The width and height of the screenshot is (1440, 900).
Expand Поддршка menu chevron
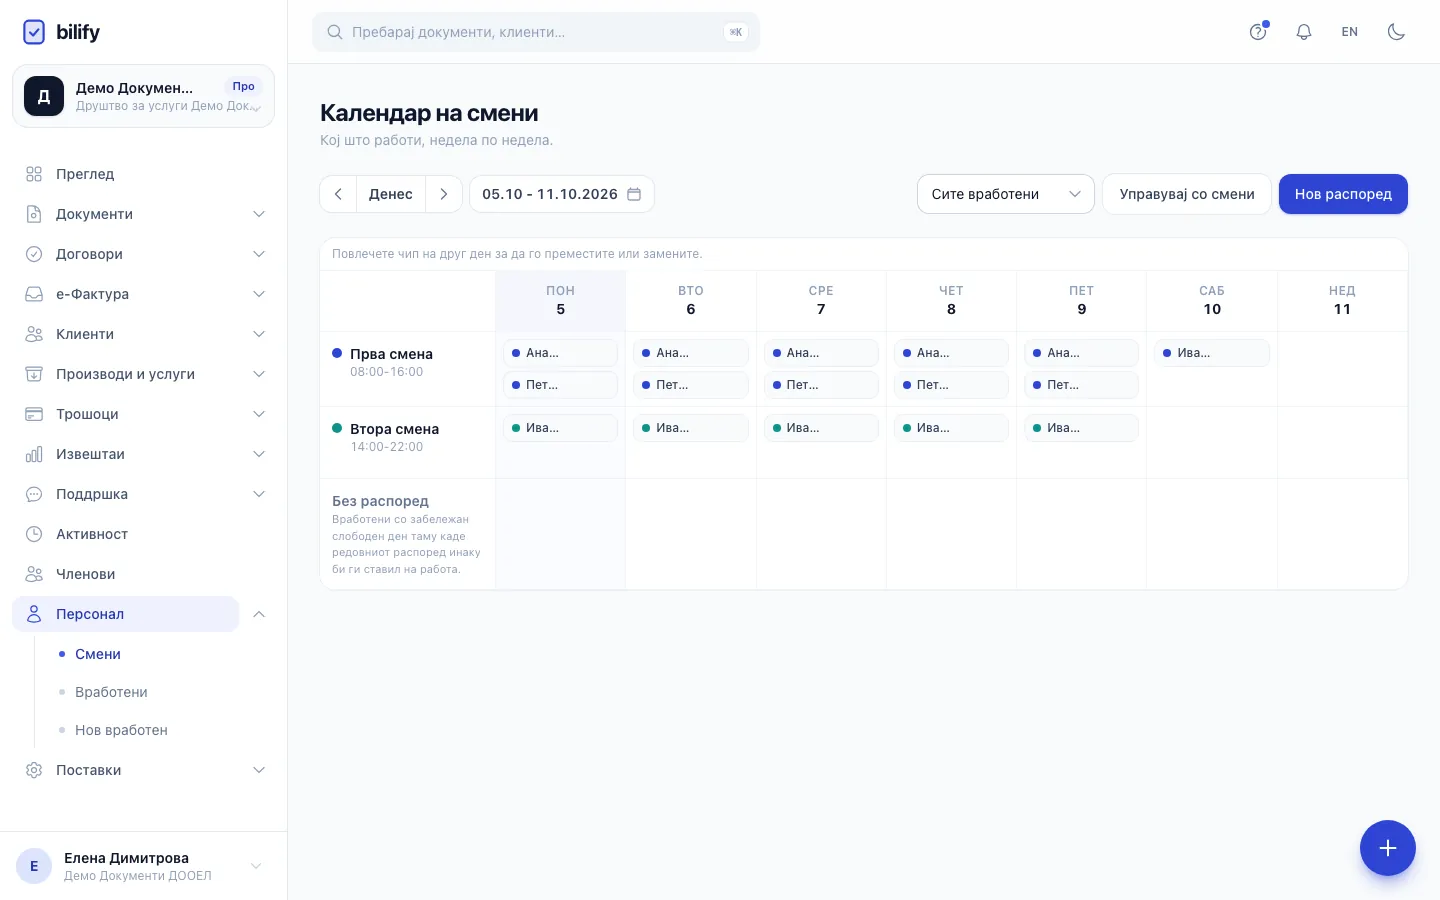[259, 494]
